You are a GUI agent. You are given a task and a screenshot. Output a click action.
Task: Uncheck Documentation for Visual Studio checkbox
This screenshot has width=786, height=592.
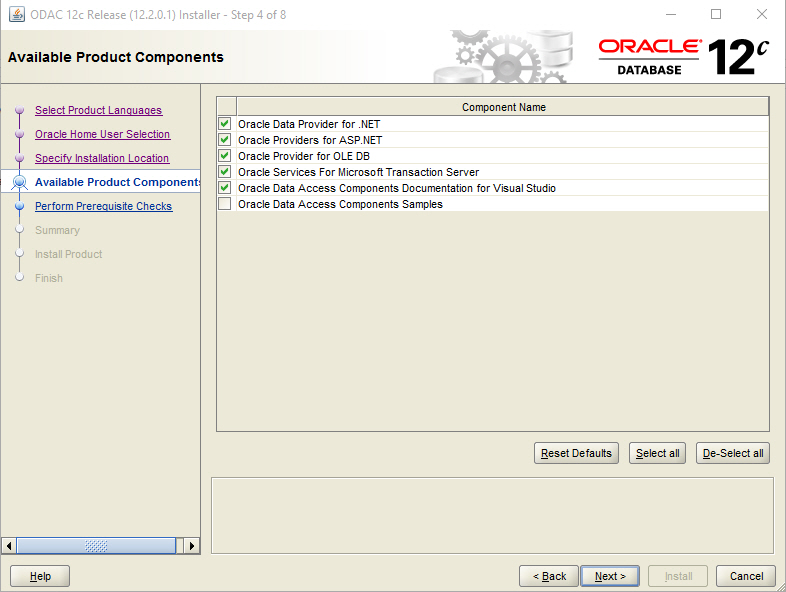(x=225, y=187)
